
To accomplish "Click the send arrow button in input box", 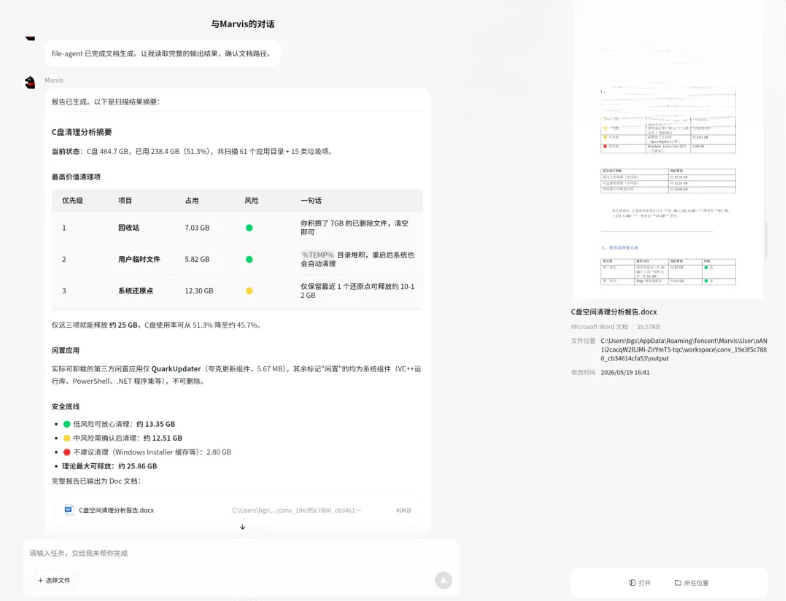I will pyautogui.click(x=443, y=580).
